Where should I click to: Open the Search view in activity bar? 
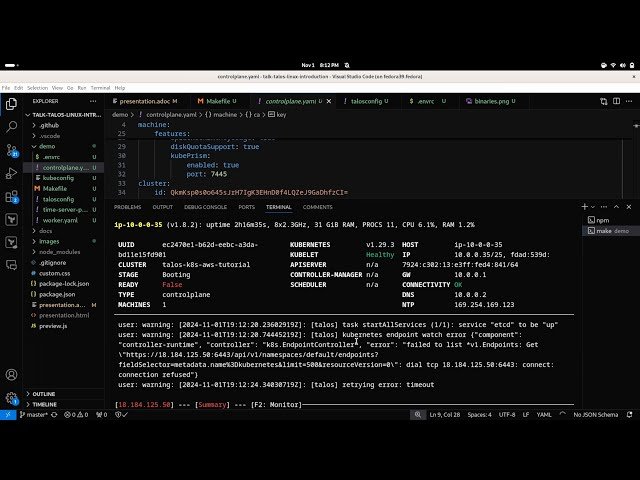12,127
